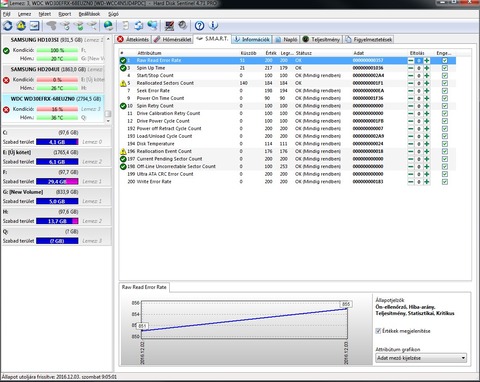This screenshot has width=480, height=382.
Task: Toggle the enable checkbox for Current Pending Sector Count
Action: (x=445, y=159)
